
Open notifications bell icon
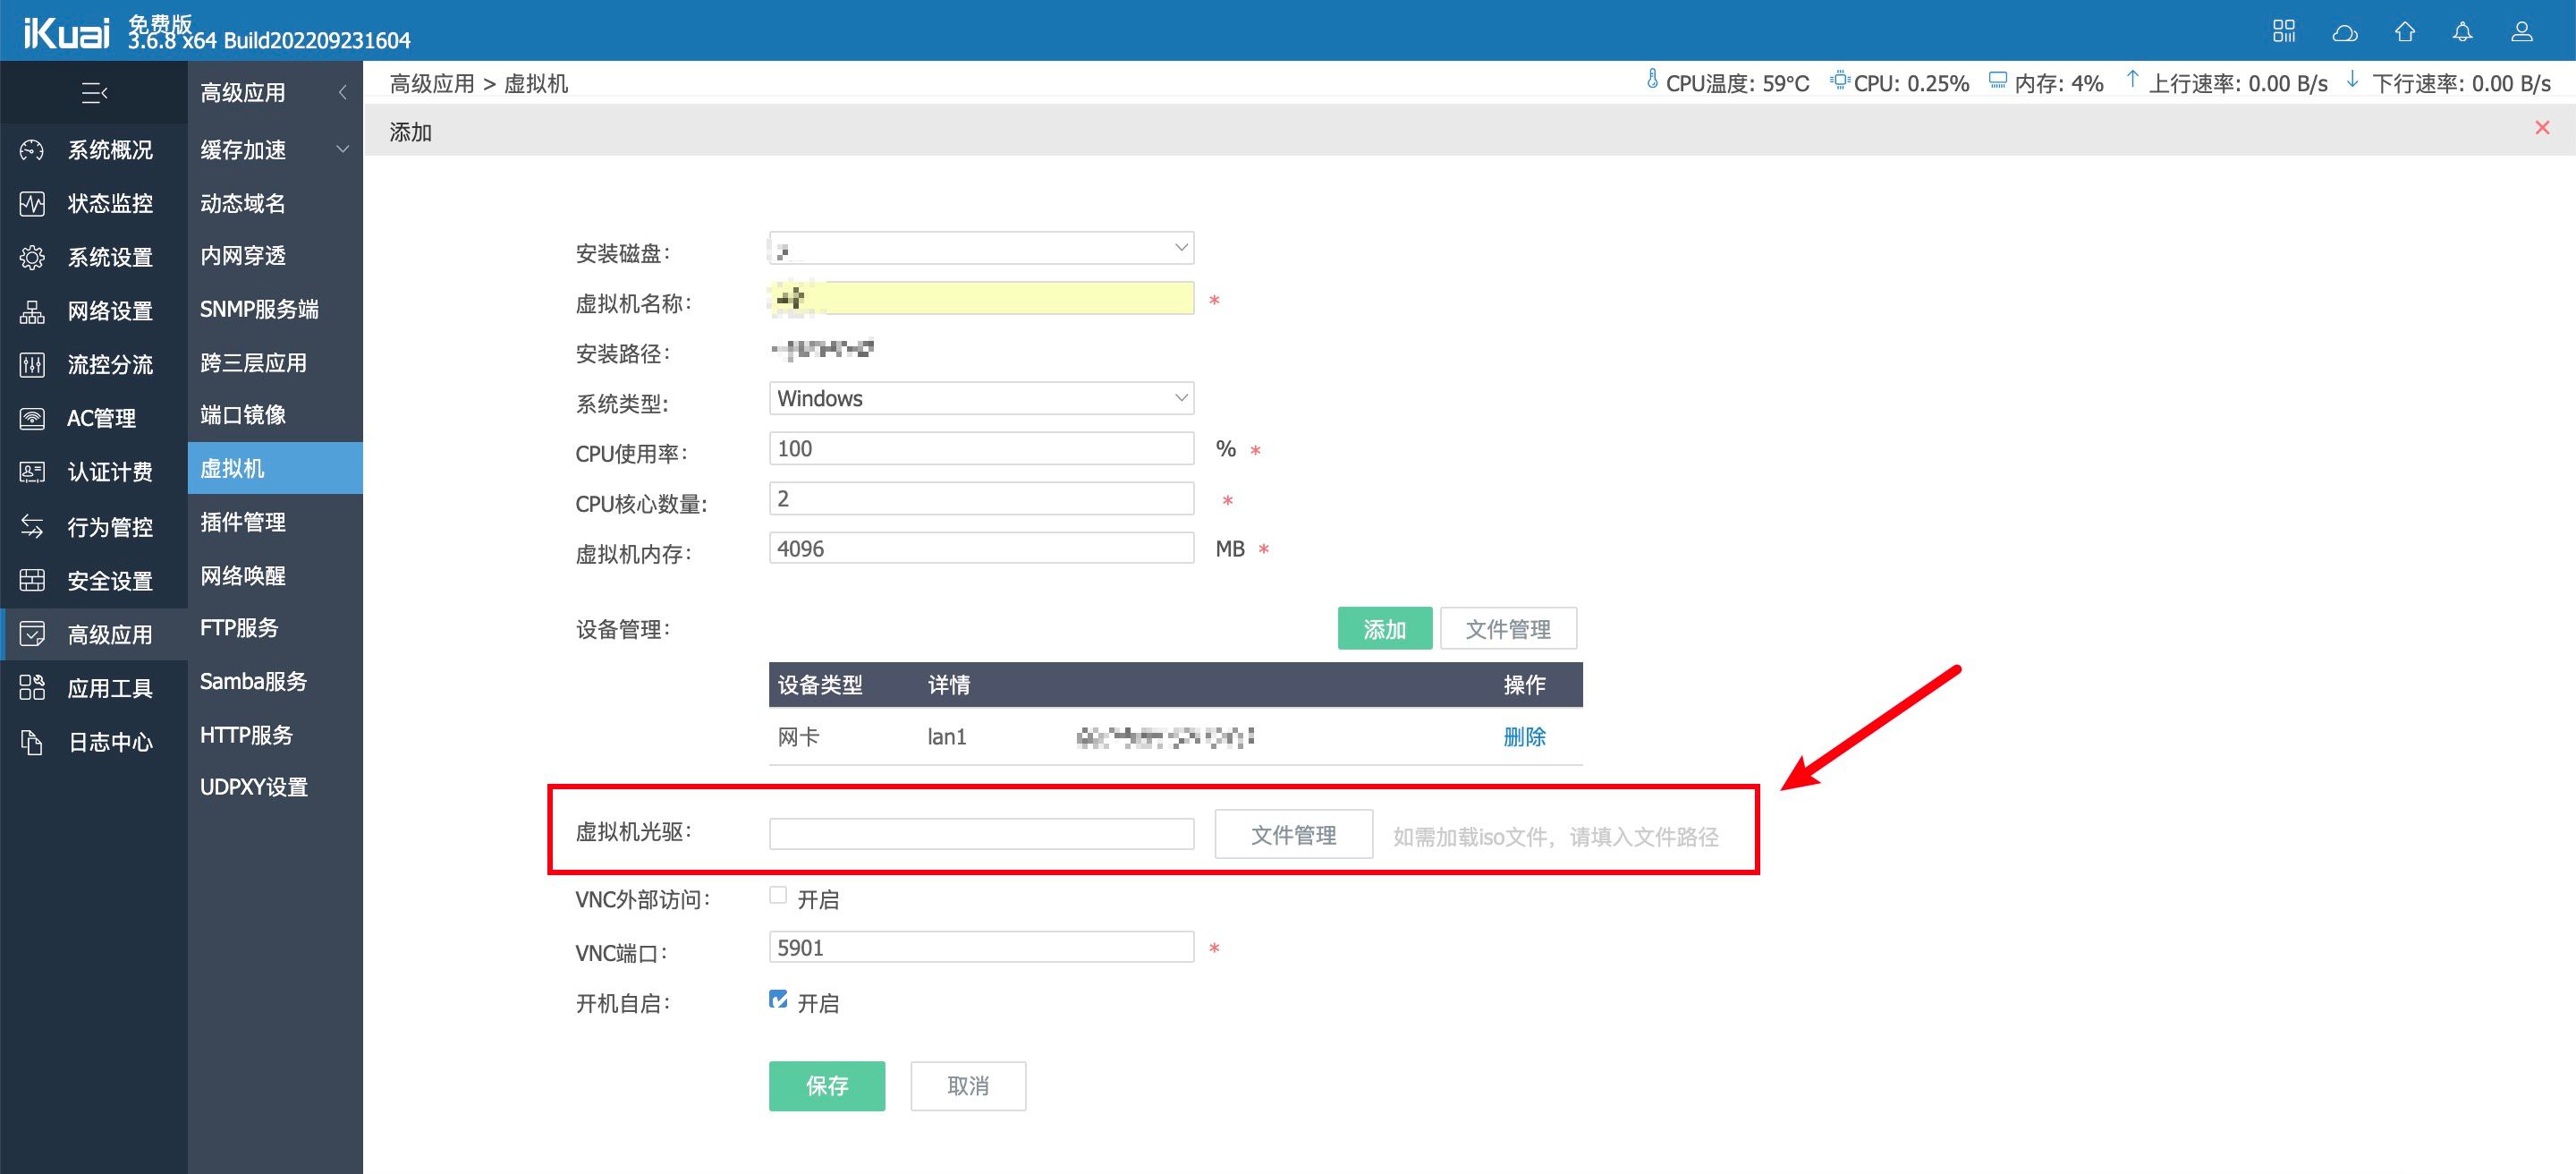2463,32
